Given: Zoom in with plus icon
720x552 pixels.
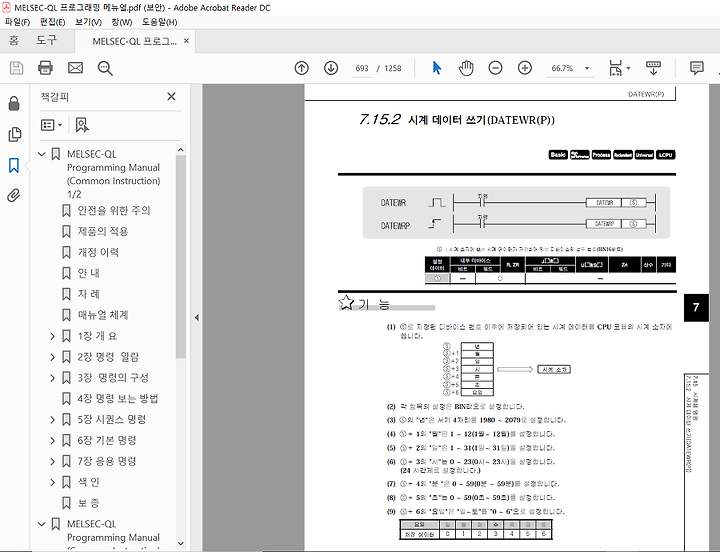Looking at the screenshot, I should click(524, 68).
